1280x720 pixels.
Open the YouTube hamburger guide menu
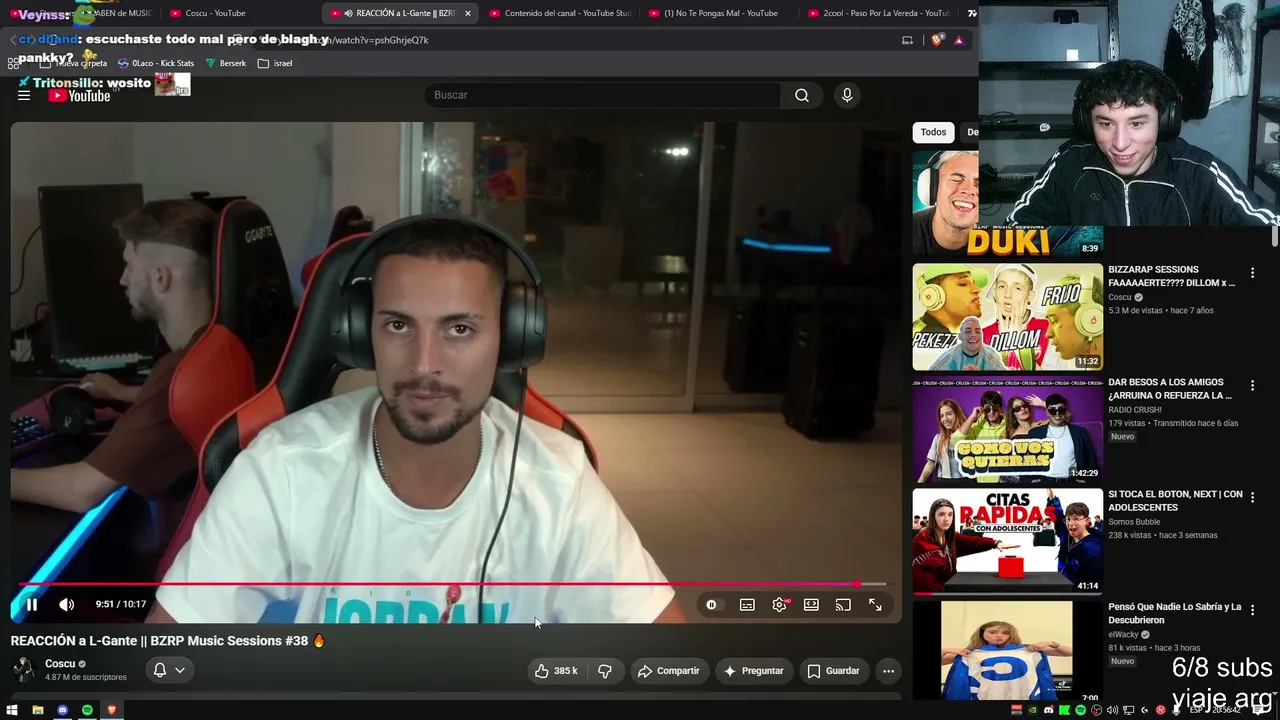tap(24, 95)
